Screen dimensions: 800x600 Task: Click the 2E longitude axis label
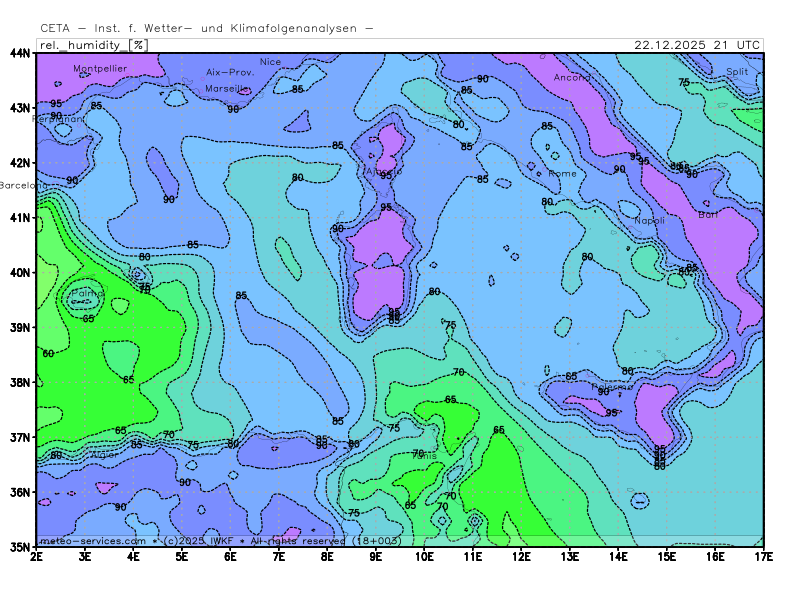coord(37,555)
